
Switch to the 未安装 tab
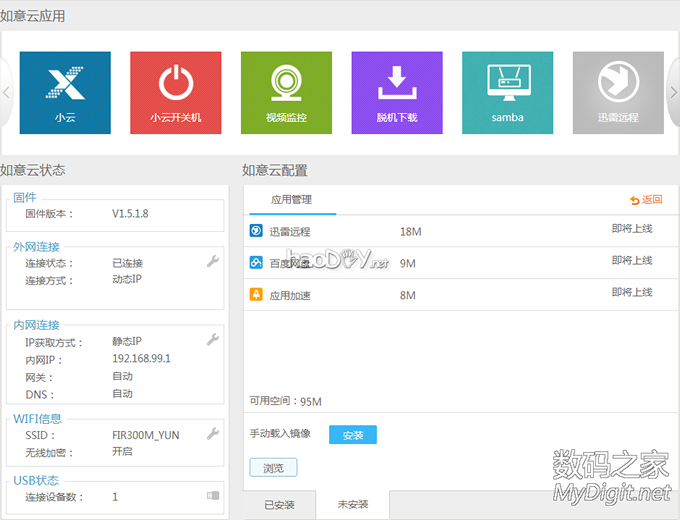click(x=353, y=505)
